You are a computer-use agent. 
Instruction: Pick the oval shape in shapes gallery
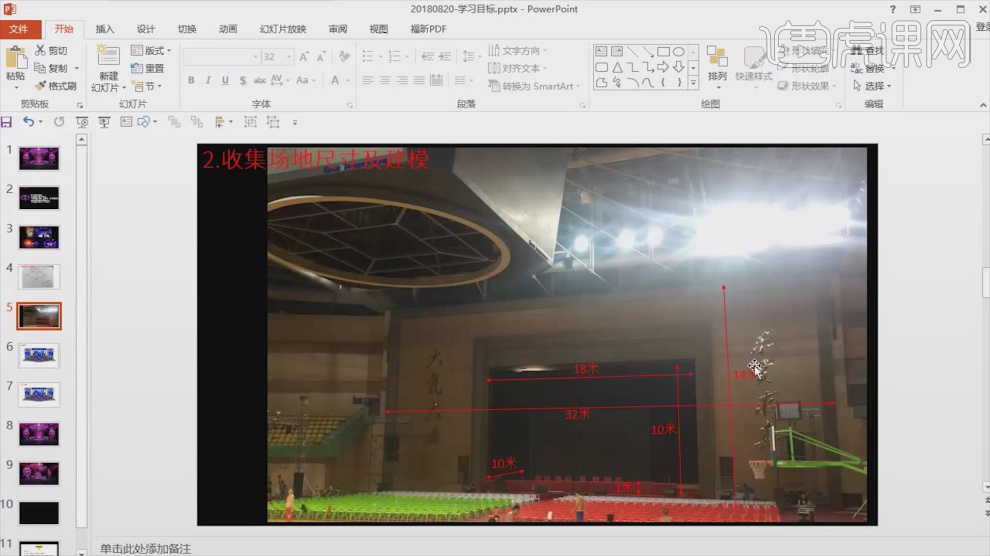(x=678, y=52)
